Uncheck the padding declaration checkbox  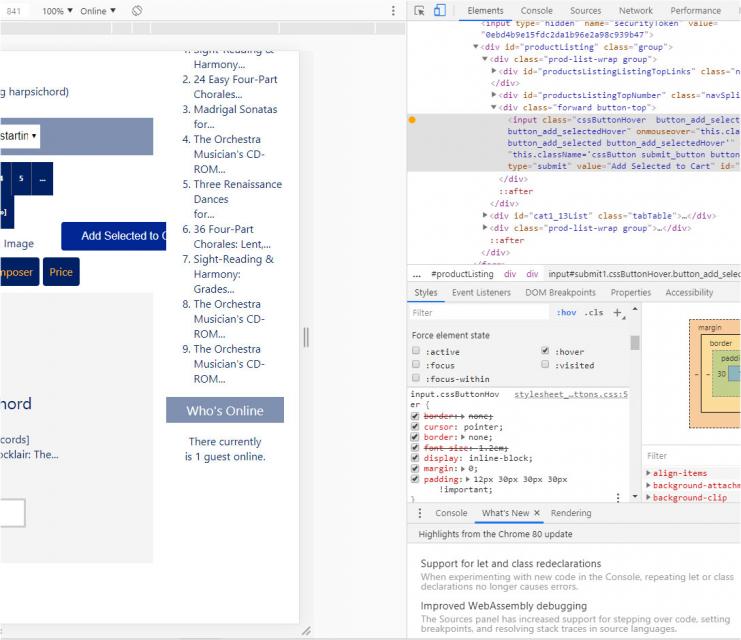(415, 479)
